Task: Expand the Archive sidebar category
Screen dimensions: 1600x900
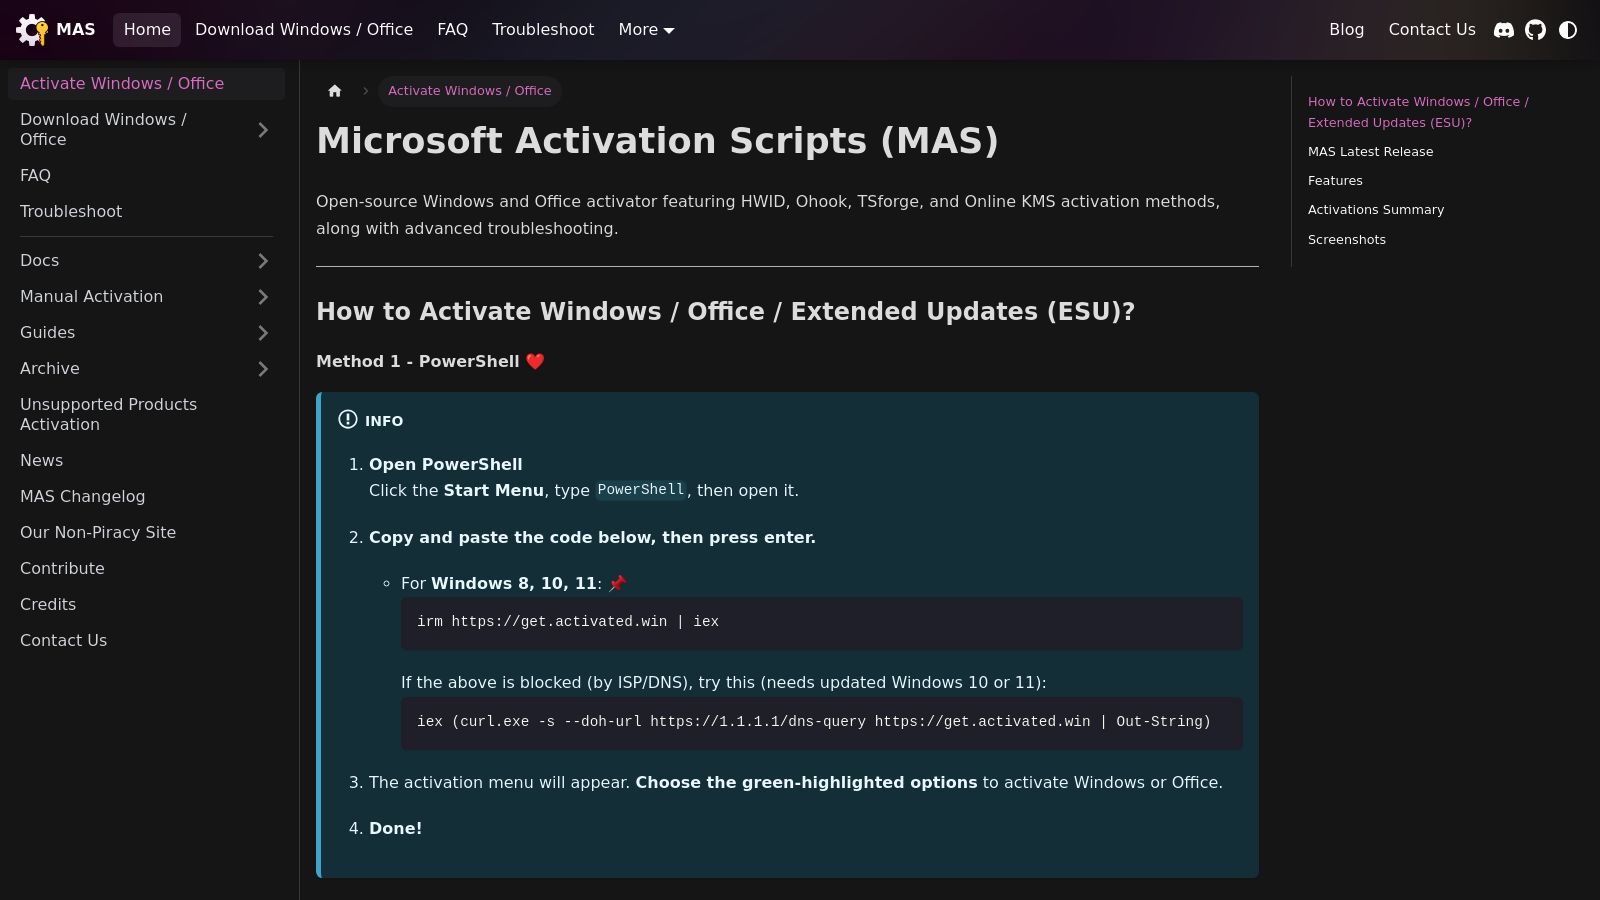Action: pos(263,369)
